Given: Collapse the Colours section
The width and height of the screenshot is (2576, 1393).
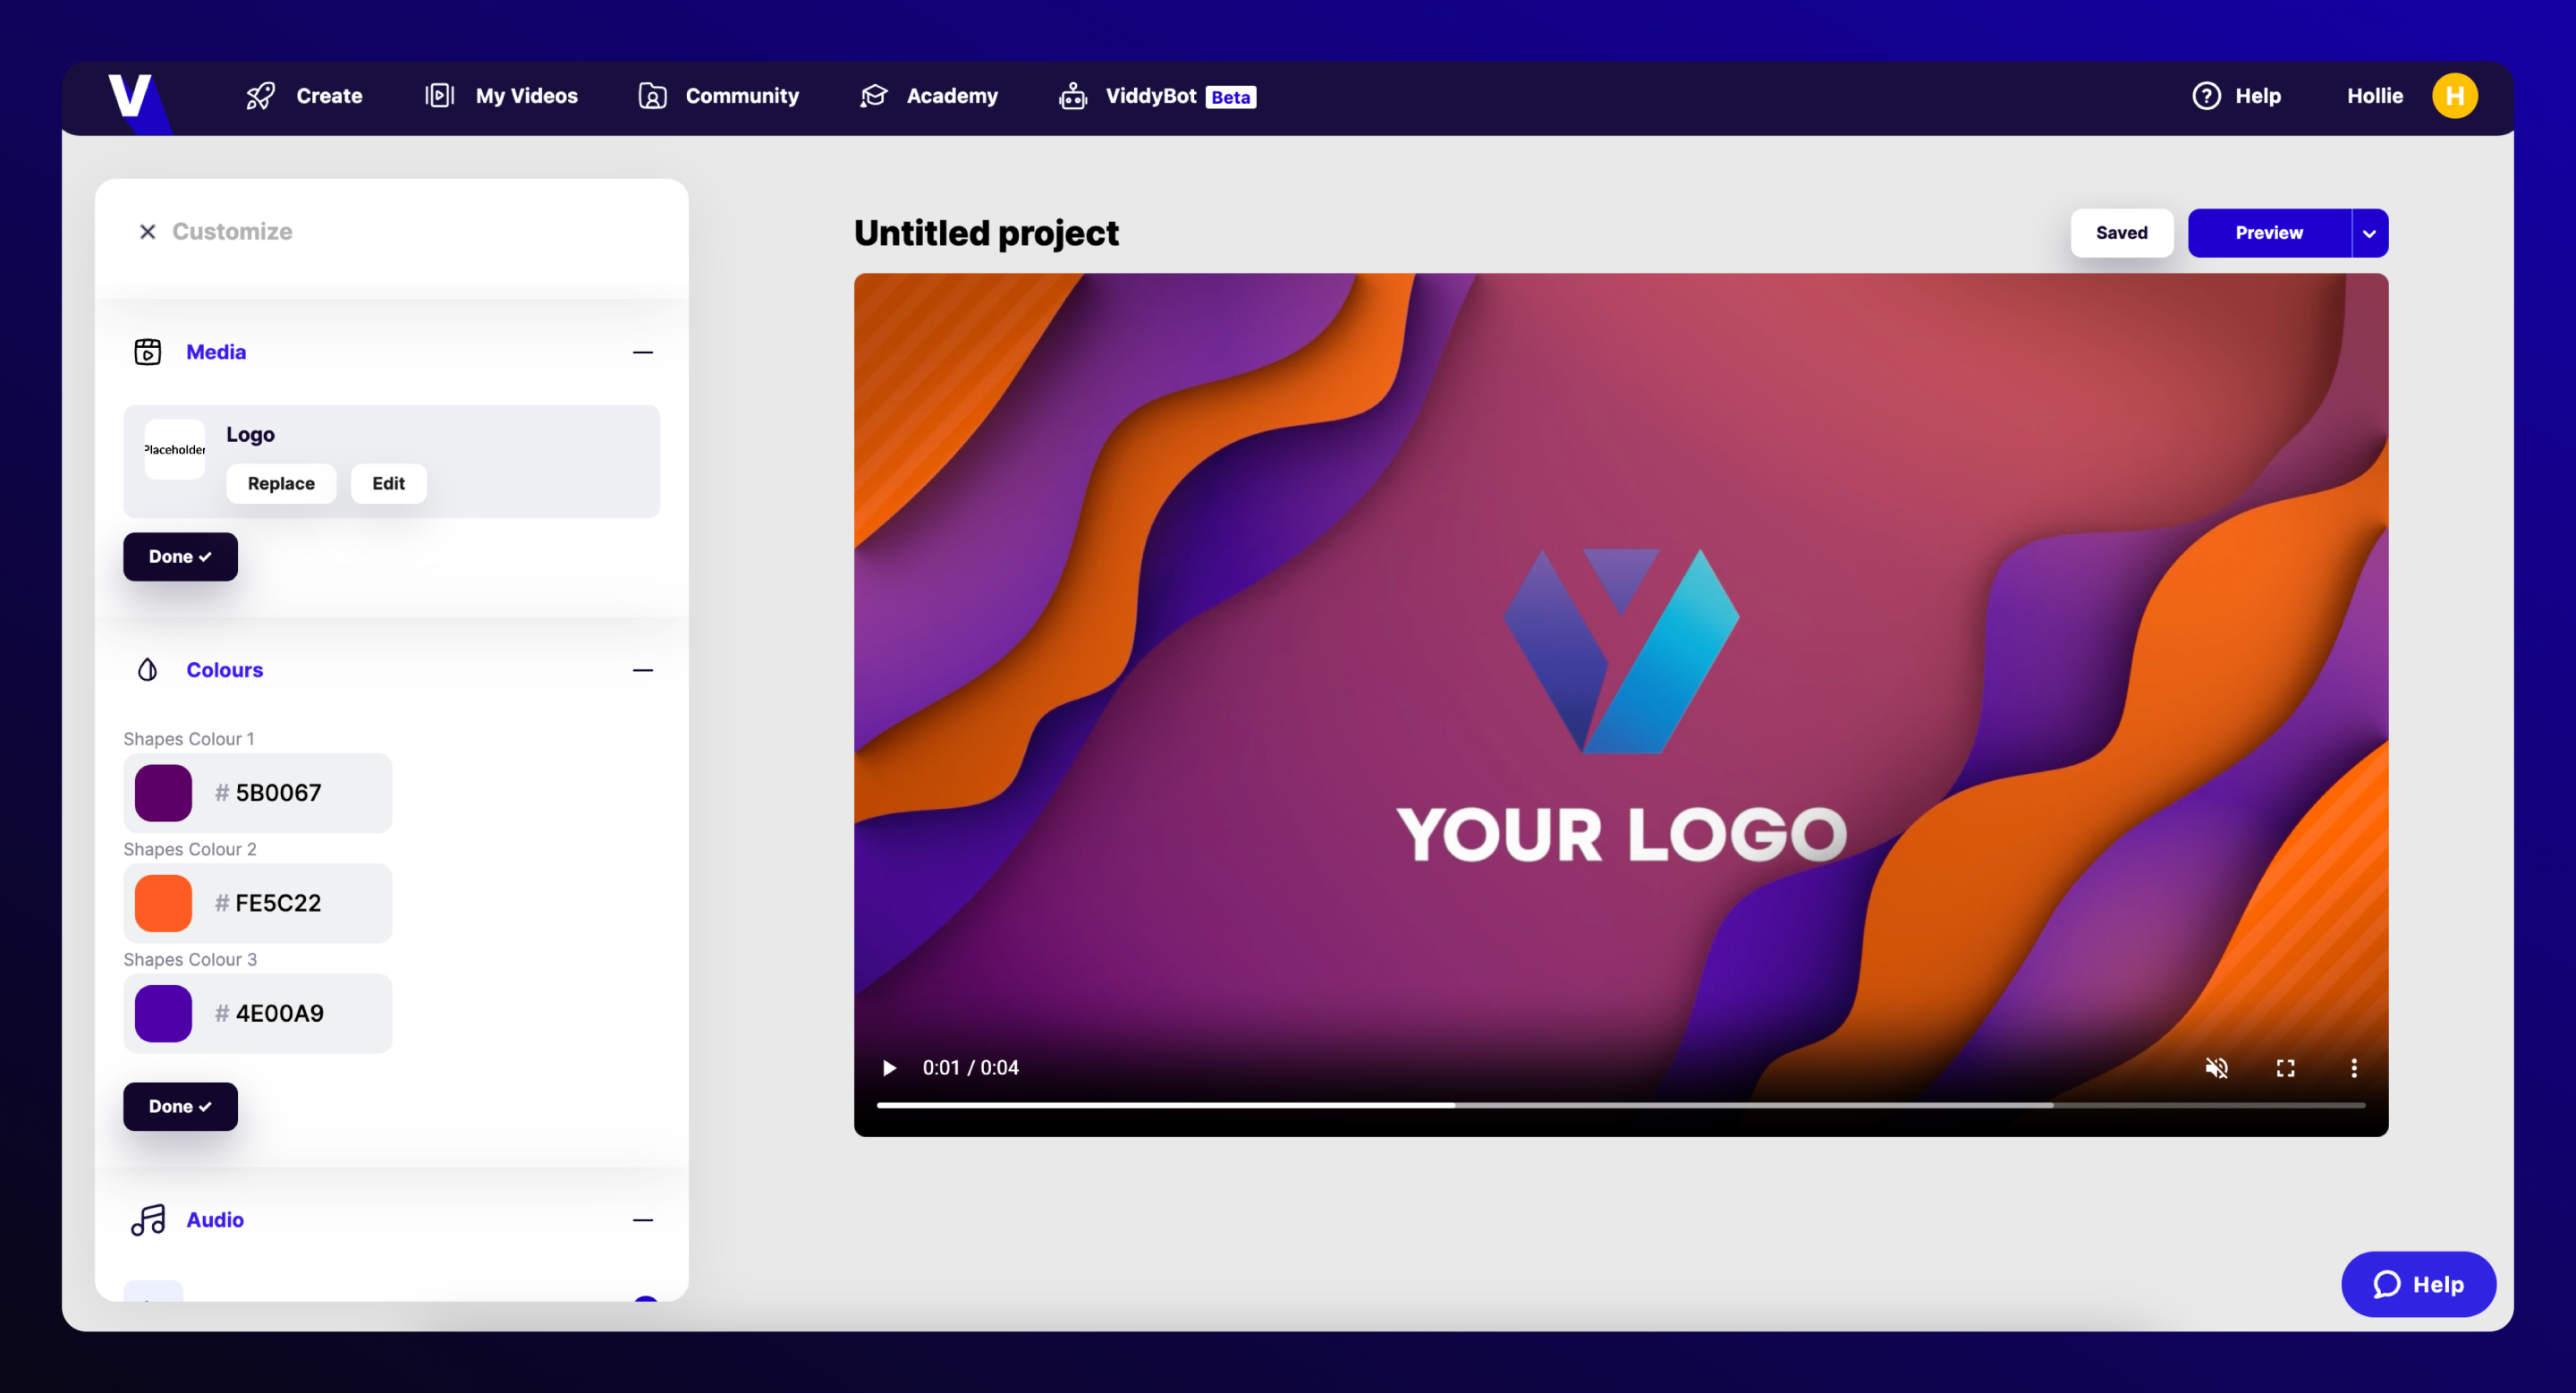Looking at the screenshot, I should (x=643, y=670).
